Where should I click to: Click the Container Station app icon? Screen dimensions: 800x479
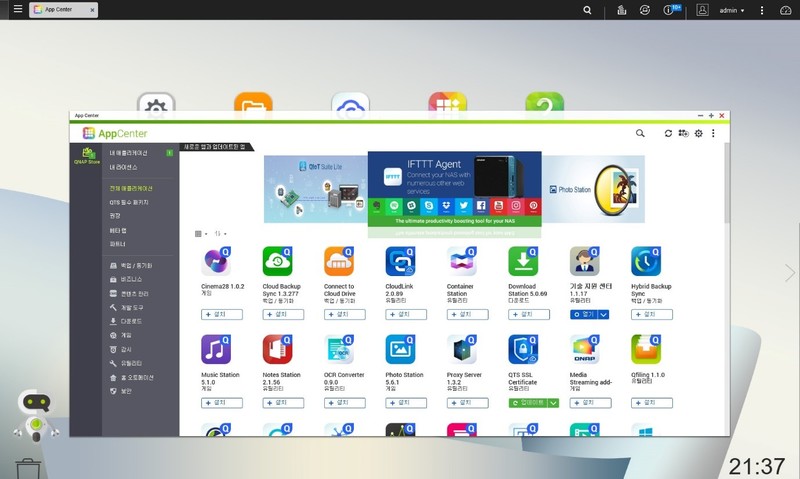(x=462, y=261)
